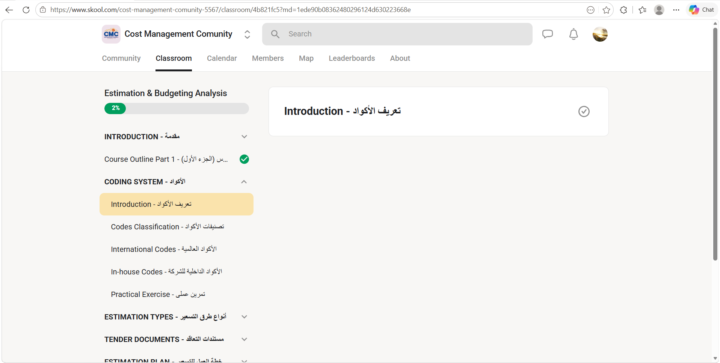Select the ESTIMATION TYPES section heading

pos(165,317)
